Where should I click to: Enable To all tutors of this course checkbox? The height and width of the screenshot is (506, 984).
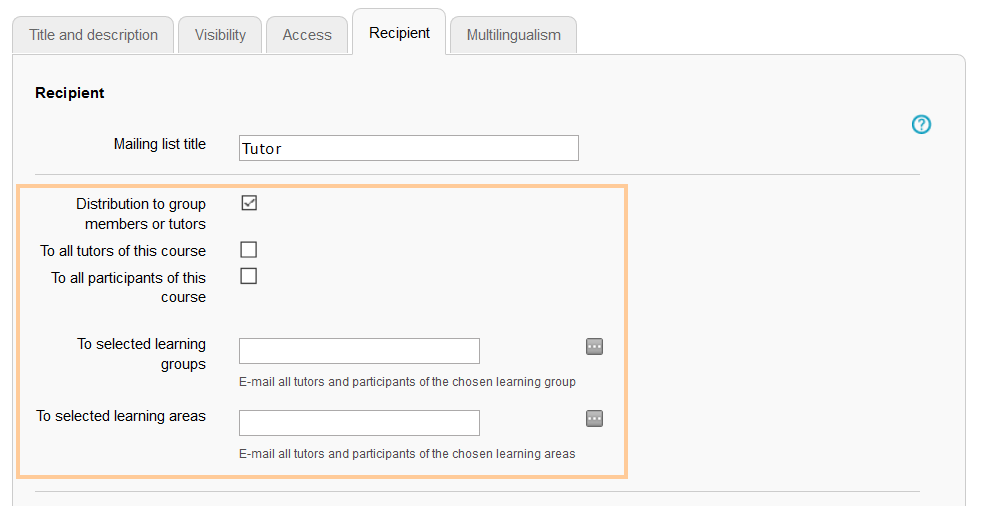[249, 250]
